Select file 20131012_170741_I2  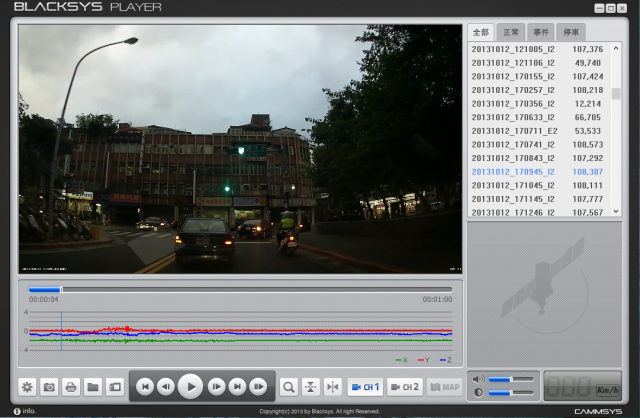coord(540,145)
